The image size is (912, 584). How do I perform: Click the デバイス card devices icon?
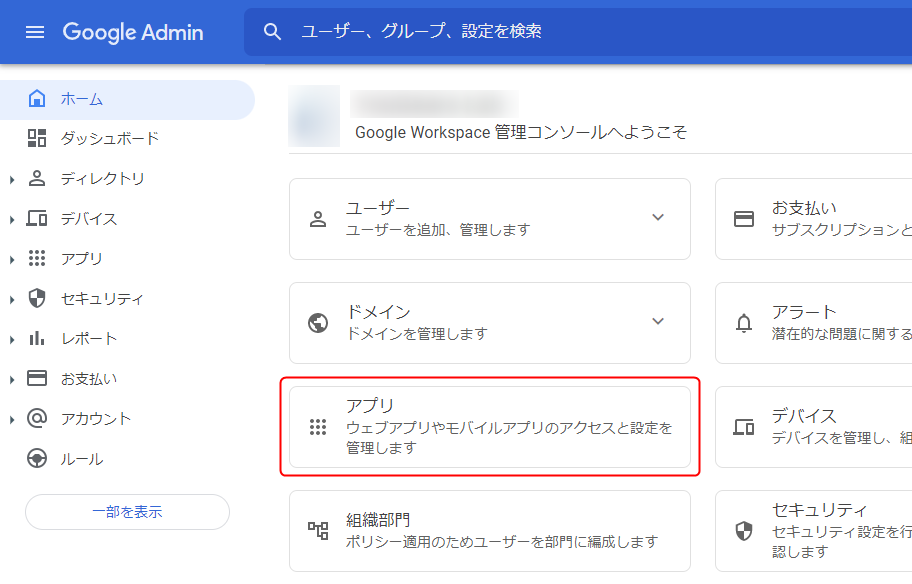pyautogui.click(x=744, y=427)
